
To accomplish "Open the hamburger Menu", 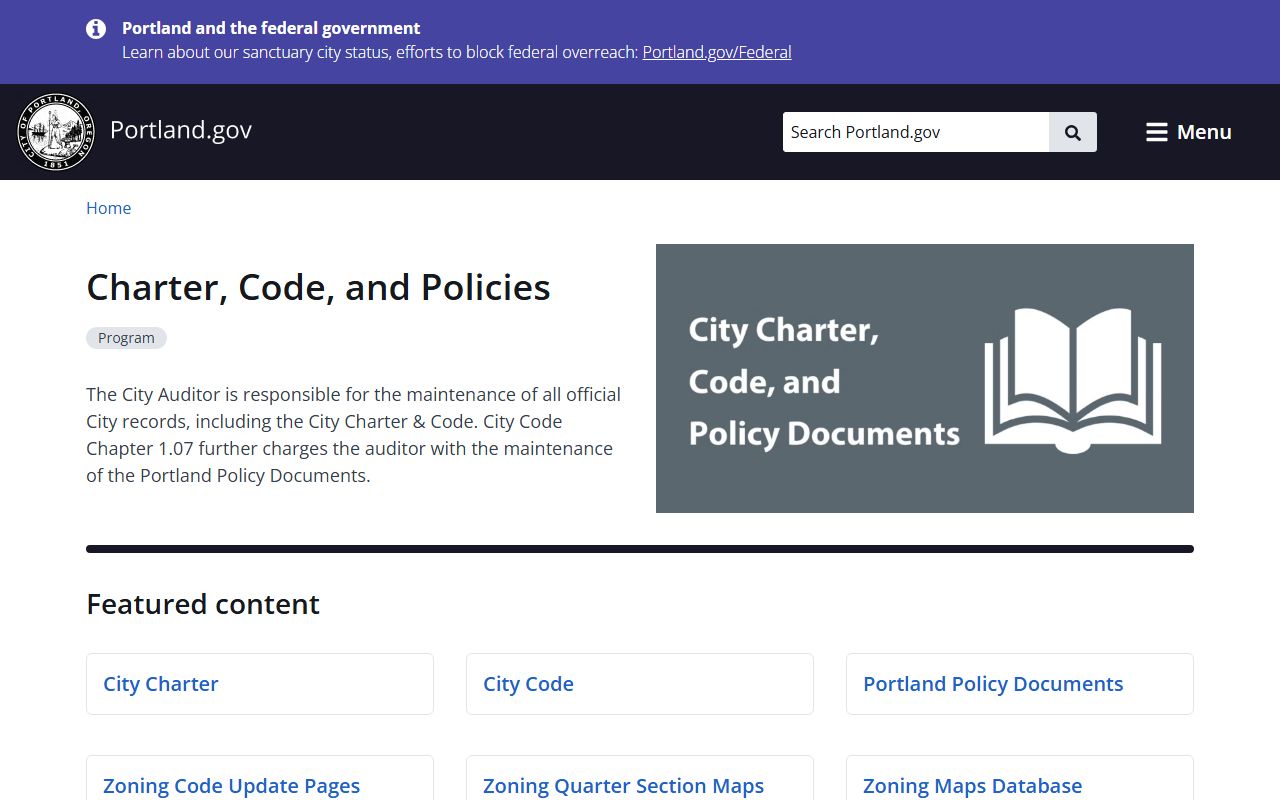I will pos(1188,132).
